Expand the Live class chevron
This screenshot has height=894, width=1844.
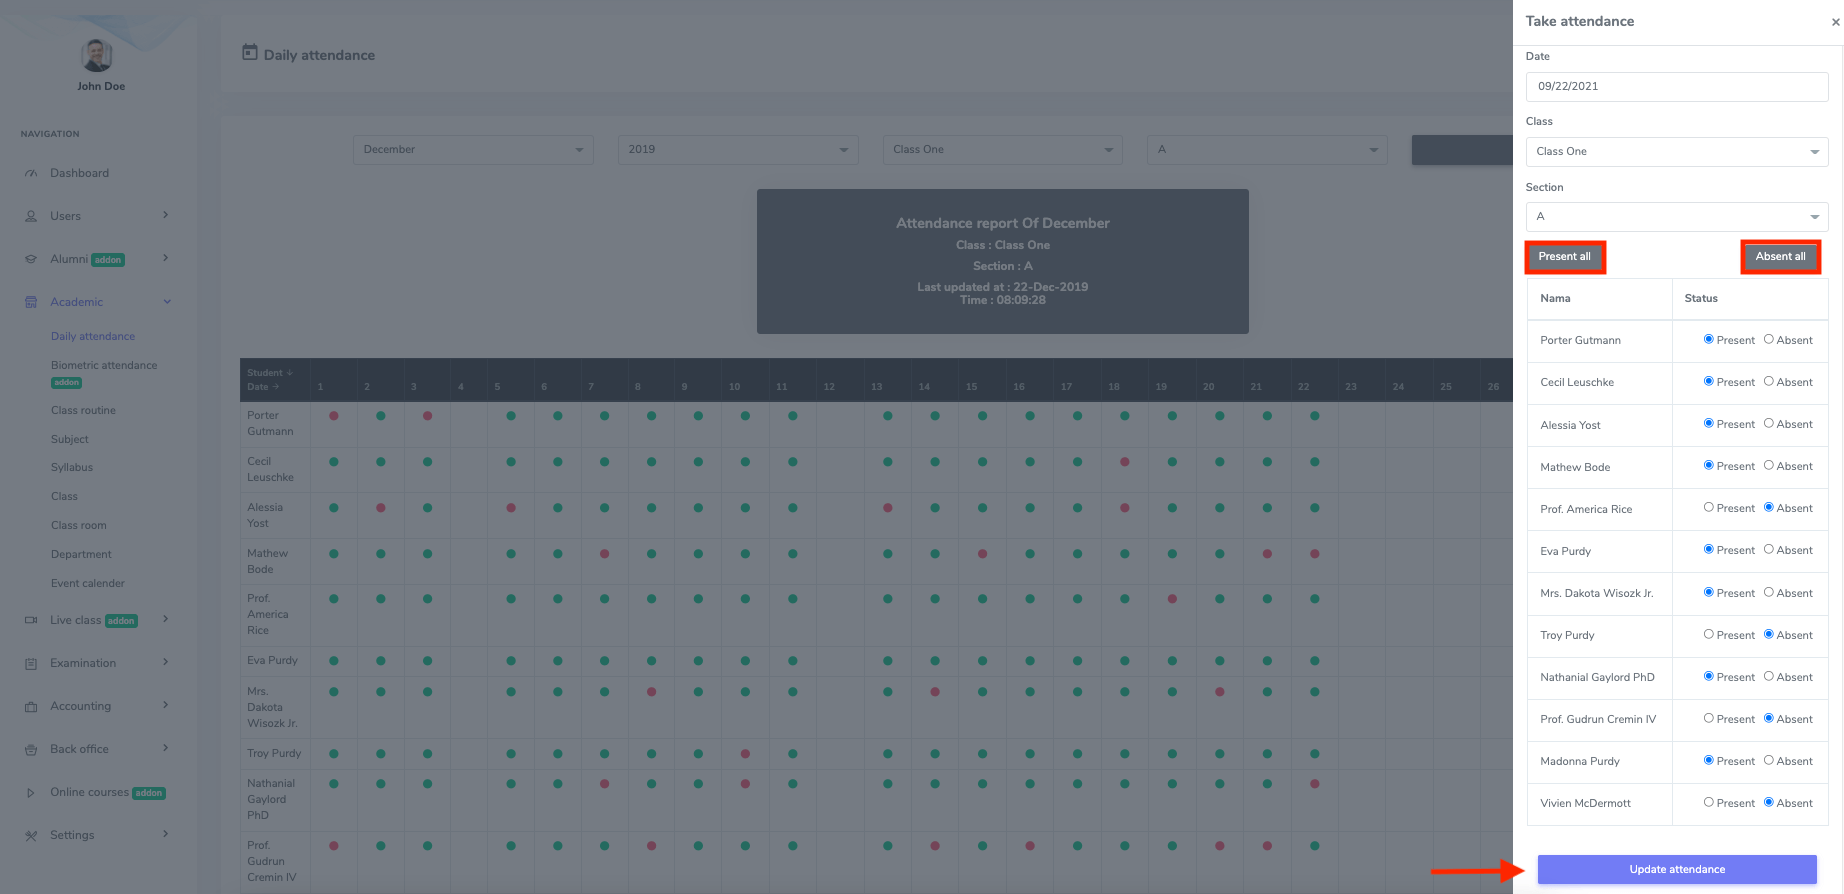coord(166,619)
